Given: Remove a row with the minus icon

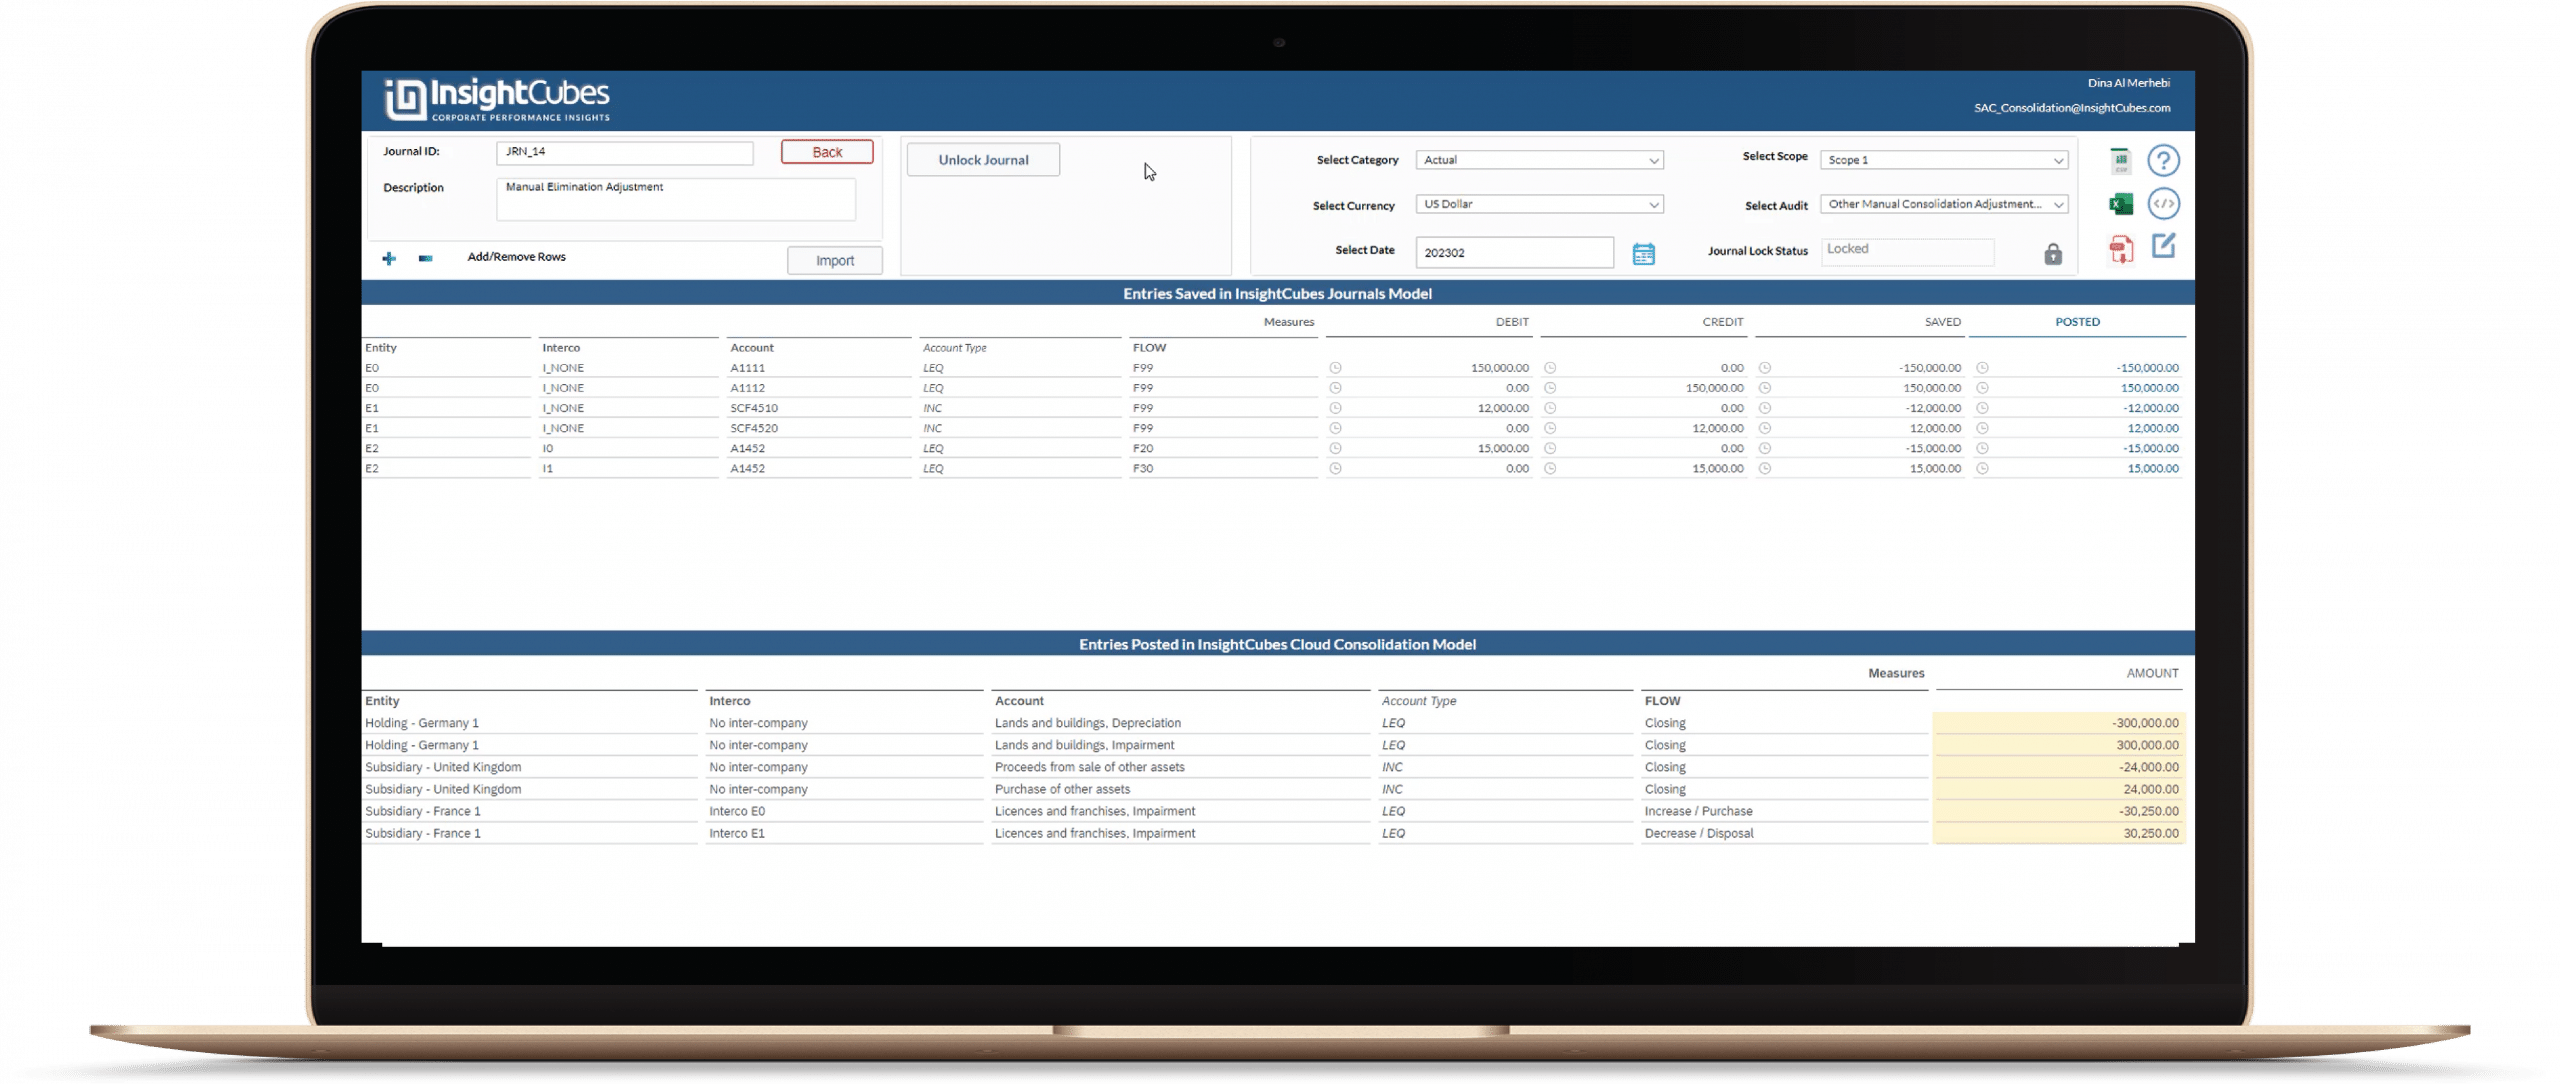Looking at the screenshot, I should click(425, 259).
